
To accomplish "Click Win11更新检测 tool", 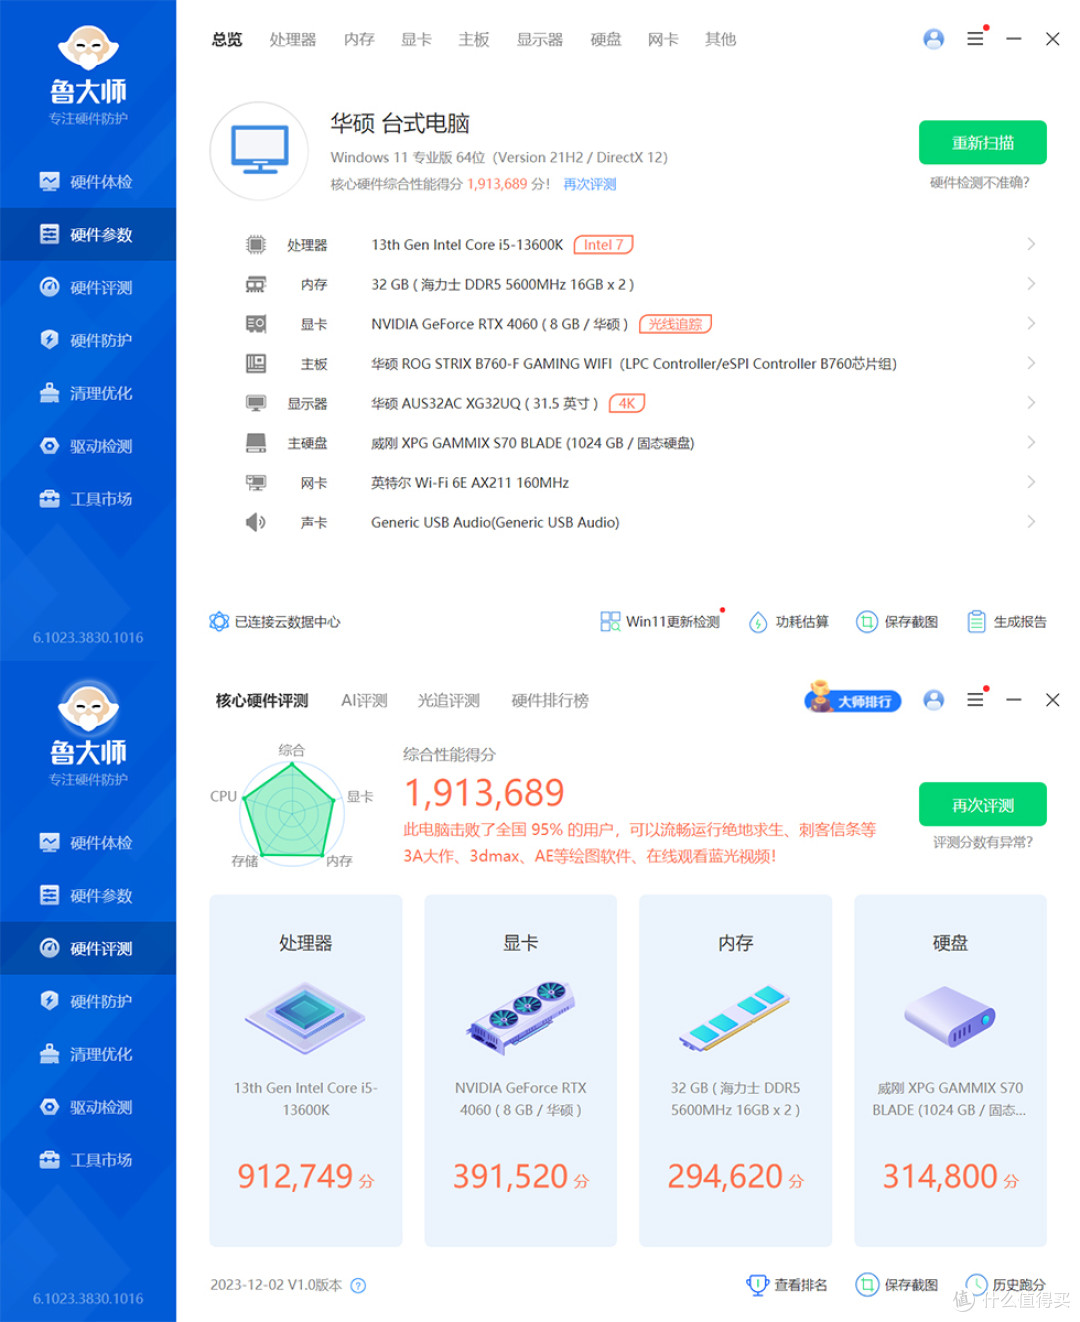I will click(x=660, y=622).
